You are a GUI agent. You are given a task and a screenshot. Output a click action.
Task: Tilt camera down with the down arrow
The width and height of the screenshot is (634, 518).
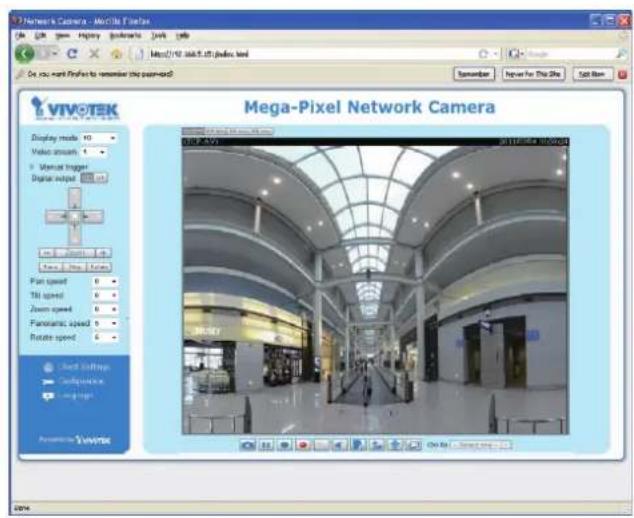74,235
